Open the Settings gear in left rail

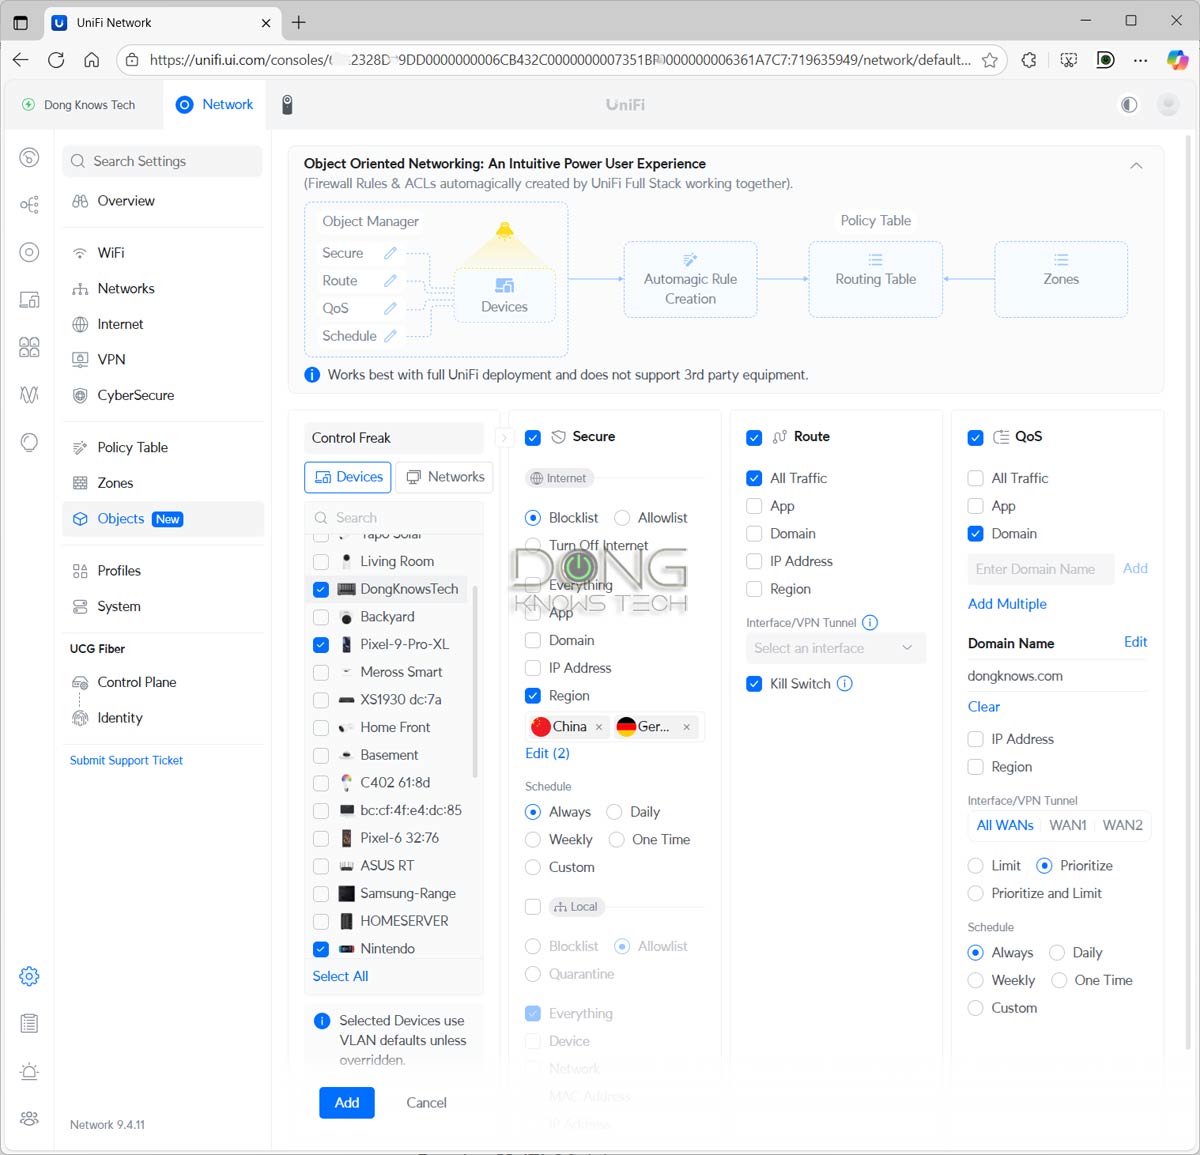(29, 976)
